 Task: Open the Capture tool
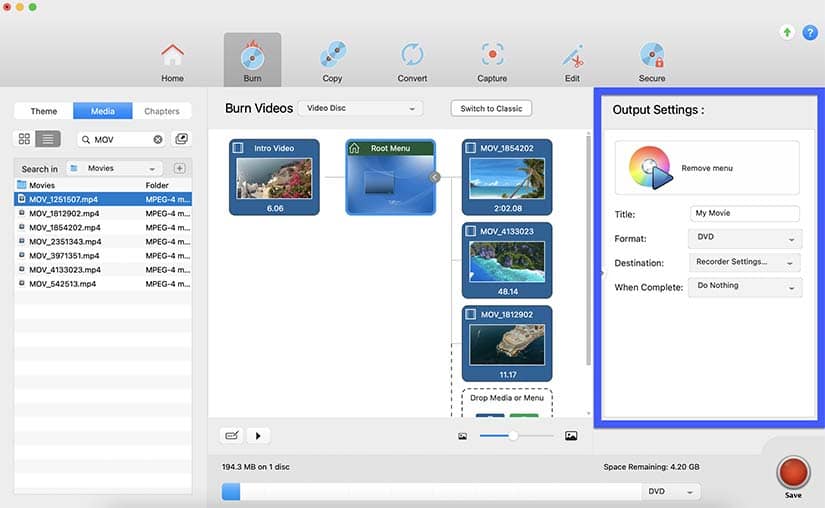click(x=492, y=58)
